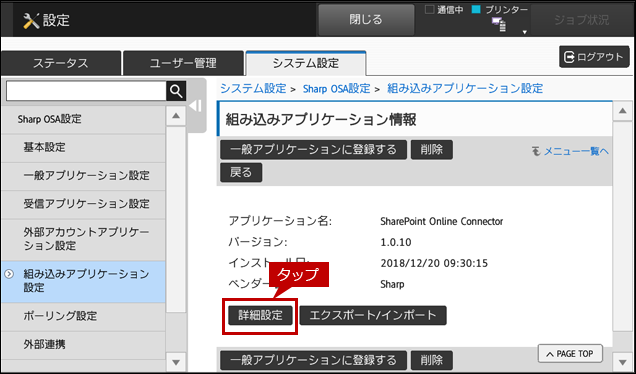Open the dropdown arrow under the printer icon
This screenshot has height=374, width=636.
524,32
